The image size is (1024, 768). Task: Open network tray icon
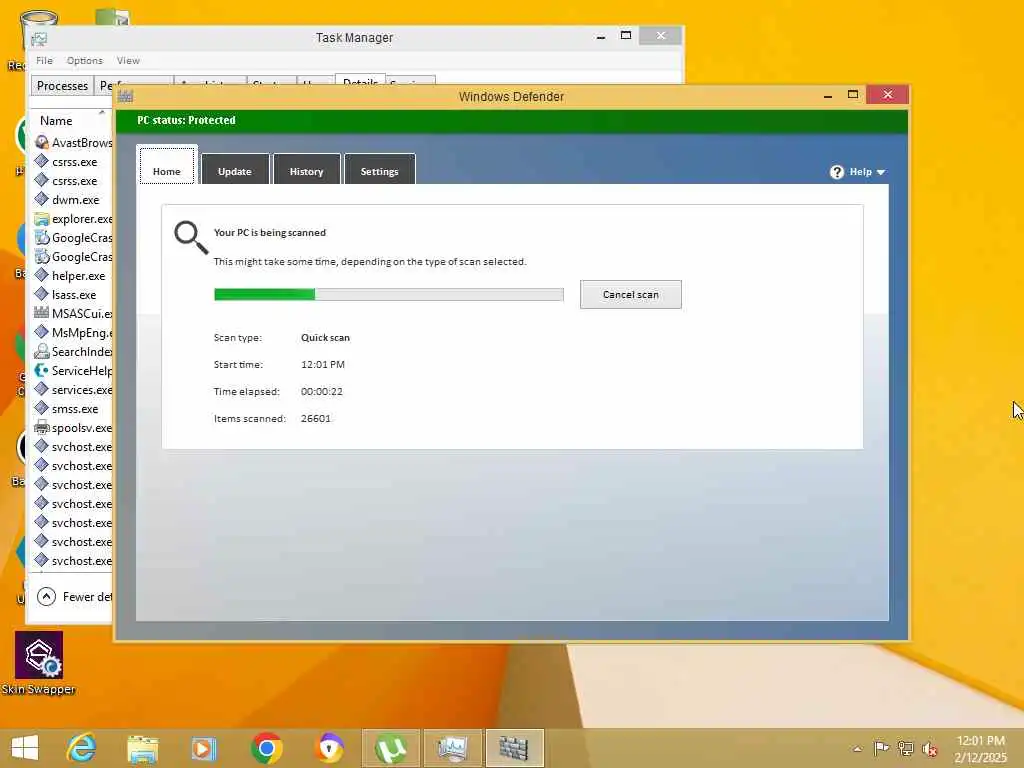click(x=905, y=748)
